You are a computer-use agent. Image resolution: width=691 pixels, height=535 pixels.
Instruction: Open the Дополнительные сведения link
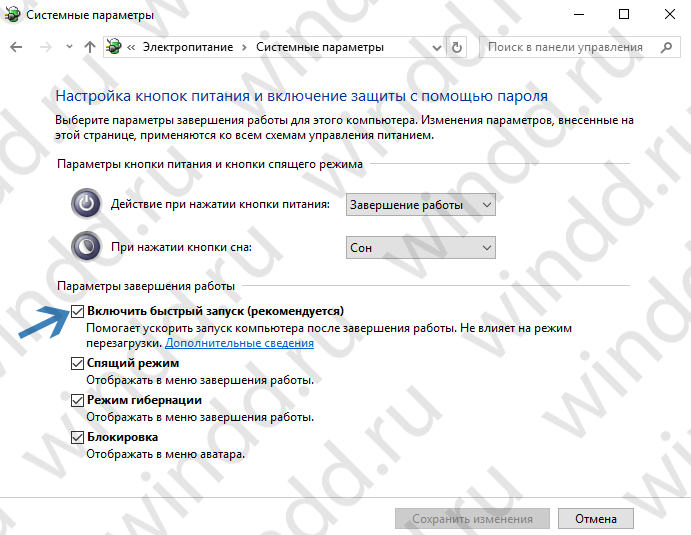coord(239,343)
